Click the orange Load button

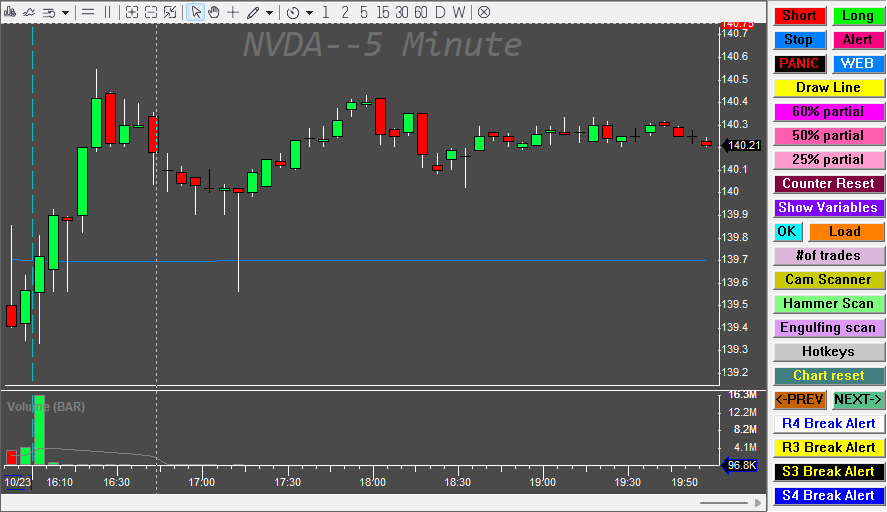[x=846, y=231]
